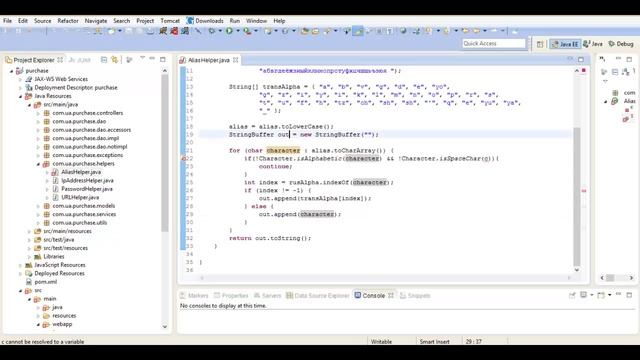Image resolution: width=640 pixels, height=360 pixels.
Task: Collapse all in Project Explorer toolbar
Action: coord(104,60)
